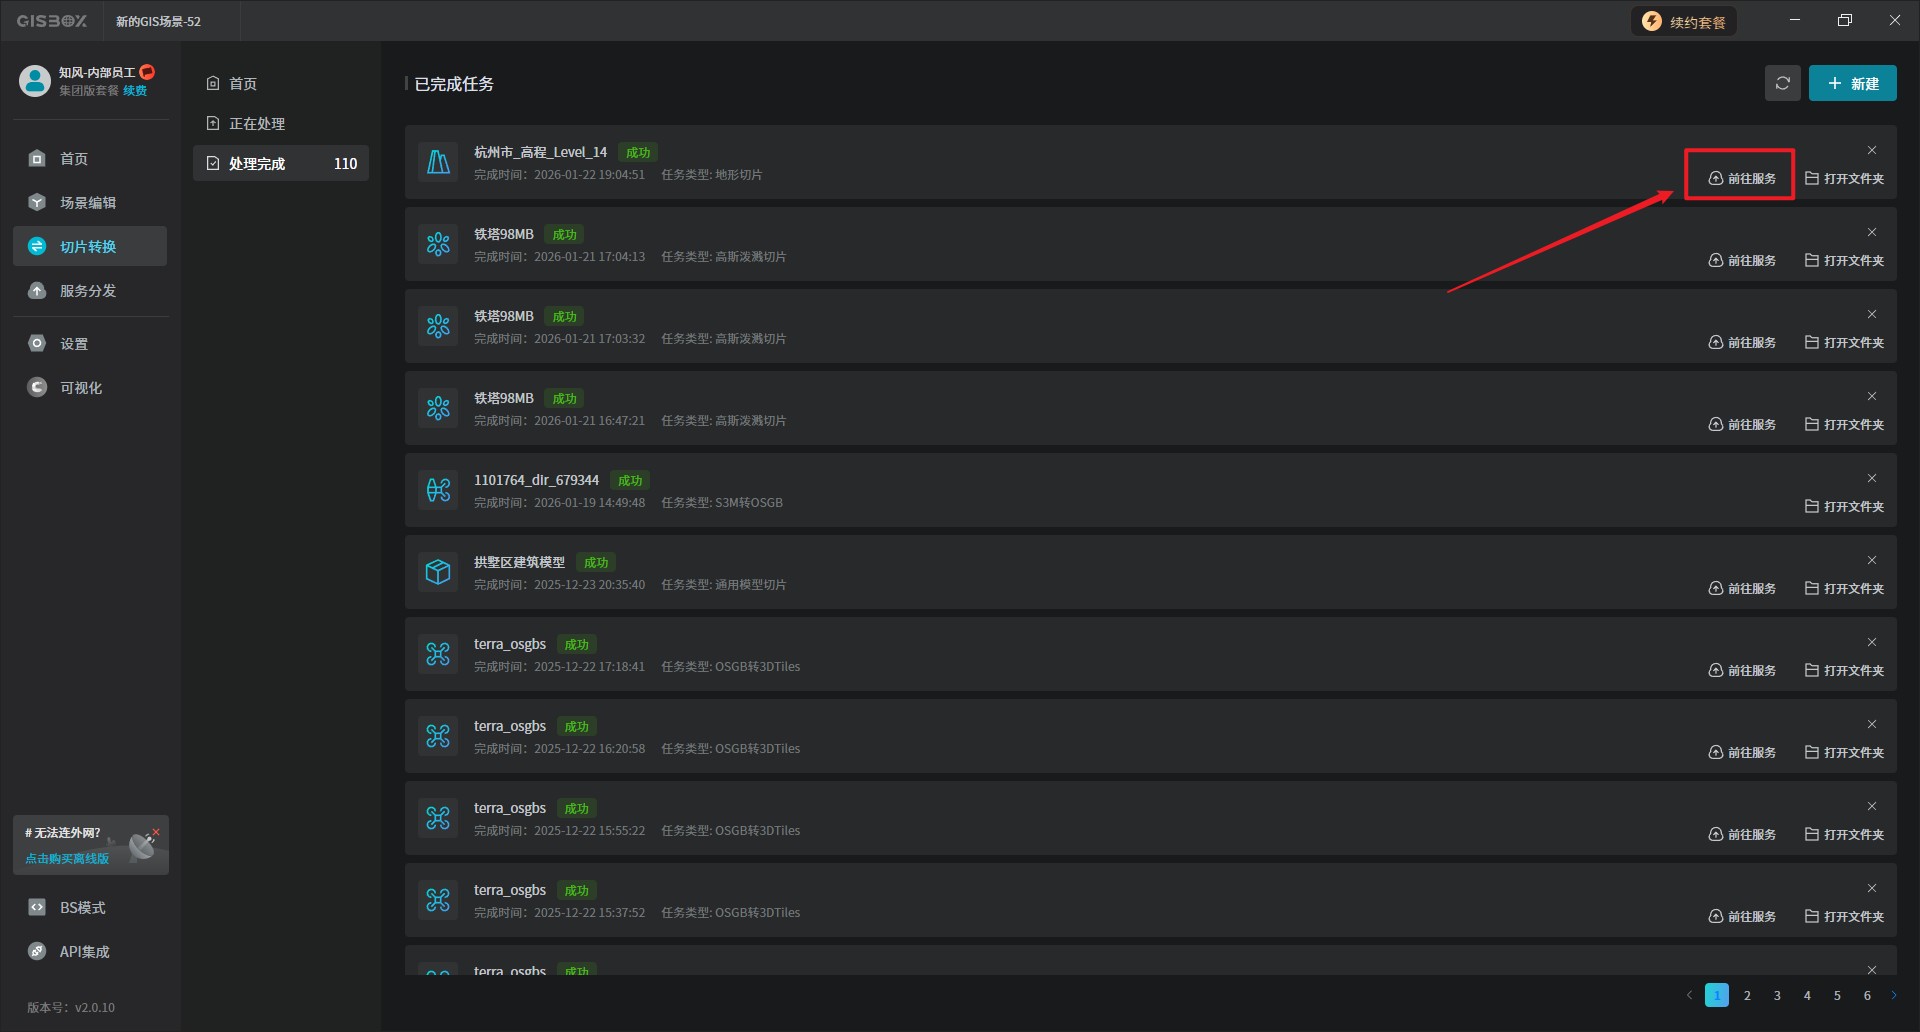Click the S3M转OSGB task icon for 1101764_dlr_679344
Image resolution: width=1920 pixels, height=1032 pixels.
[x=438, y=490]
